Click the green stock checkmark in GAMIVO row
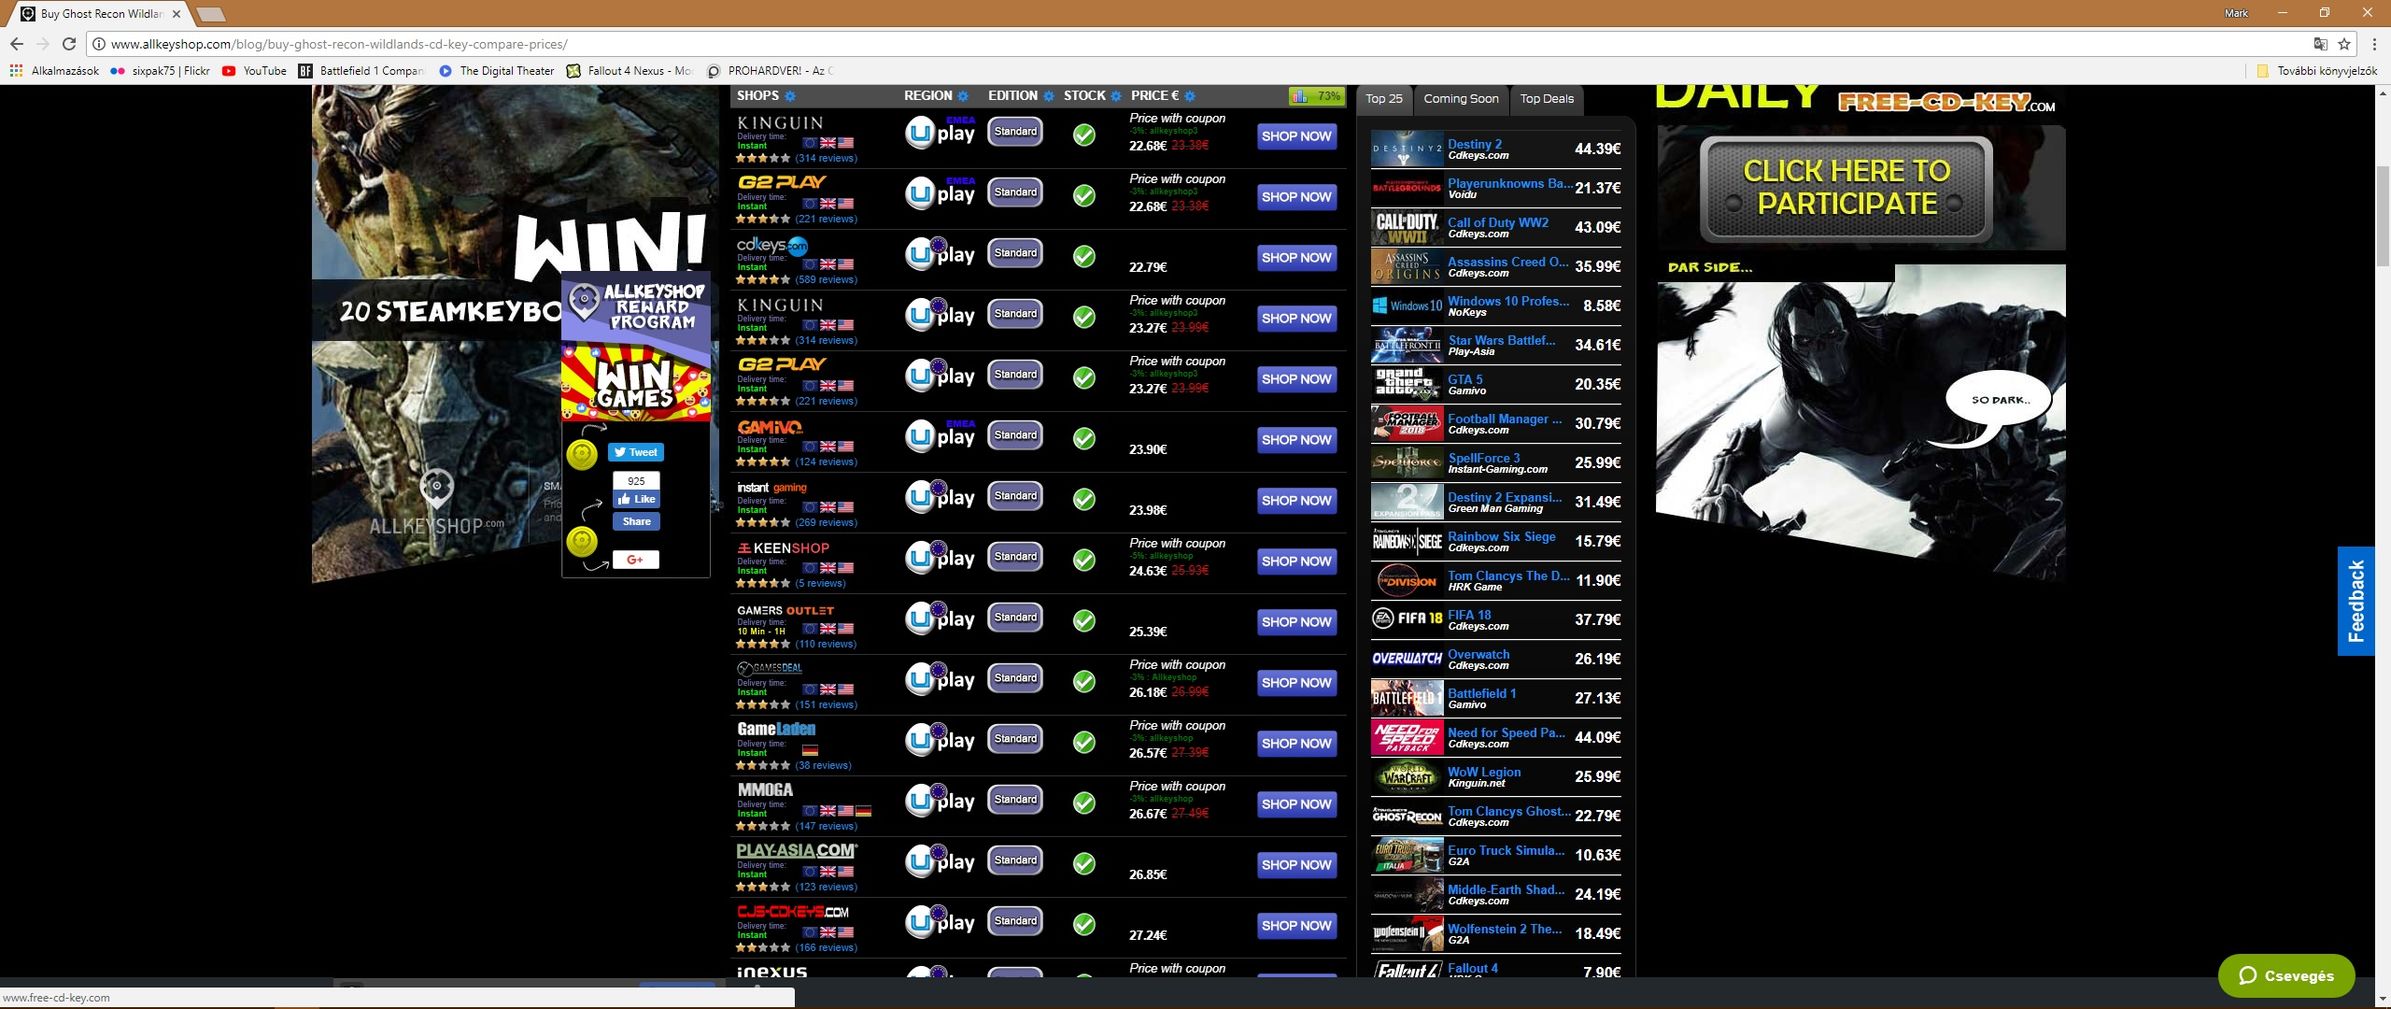Viewport: 2391px width, 1009px height. click(x=1084, y=438)
